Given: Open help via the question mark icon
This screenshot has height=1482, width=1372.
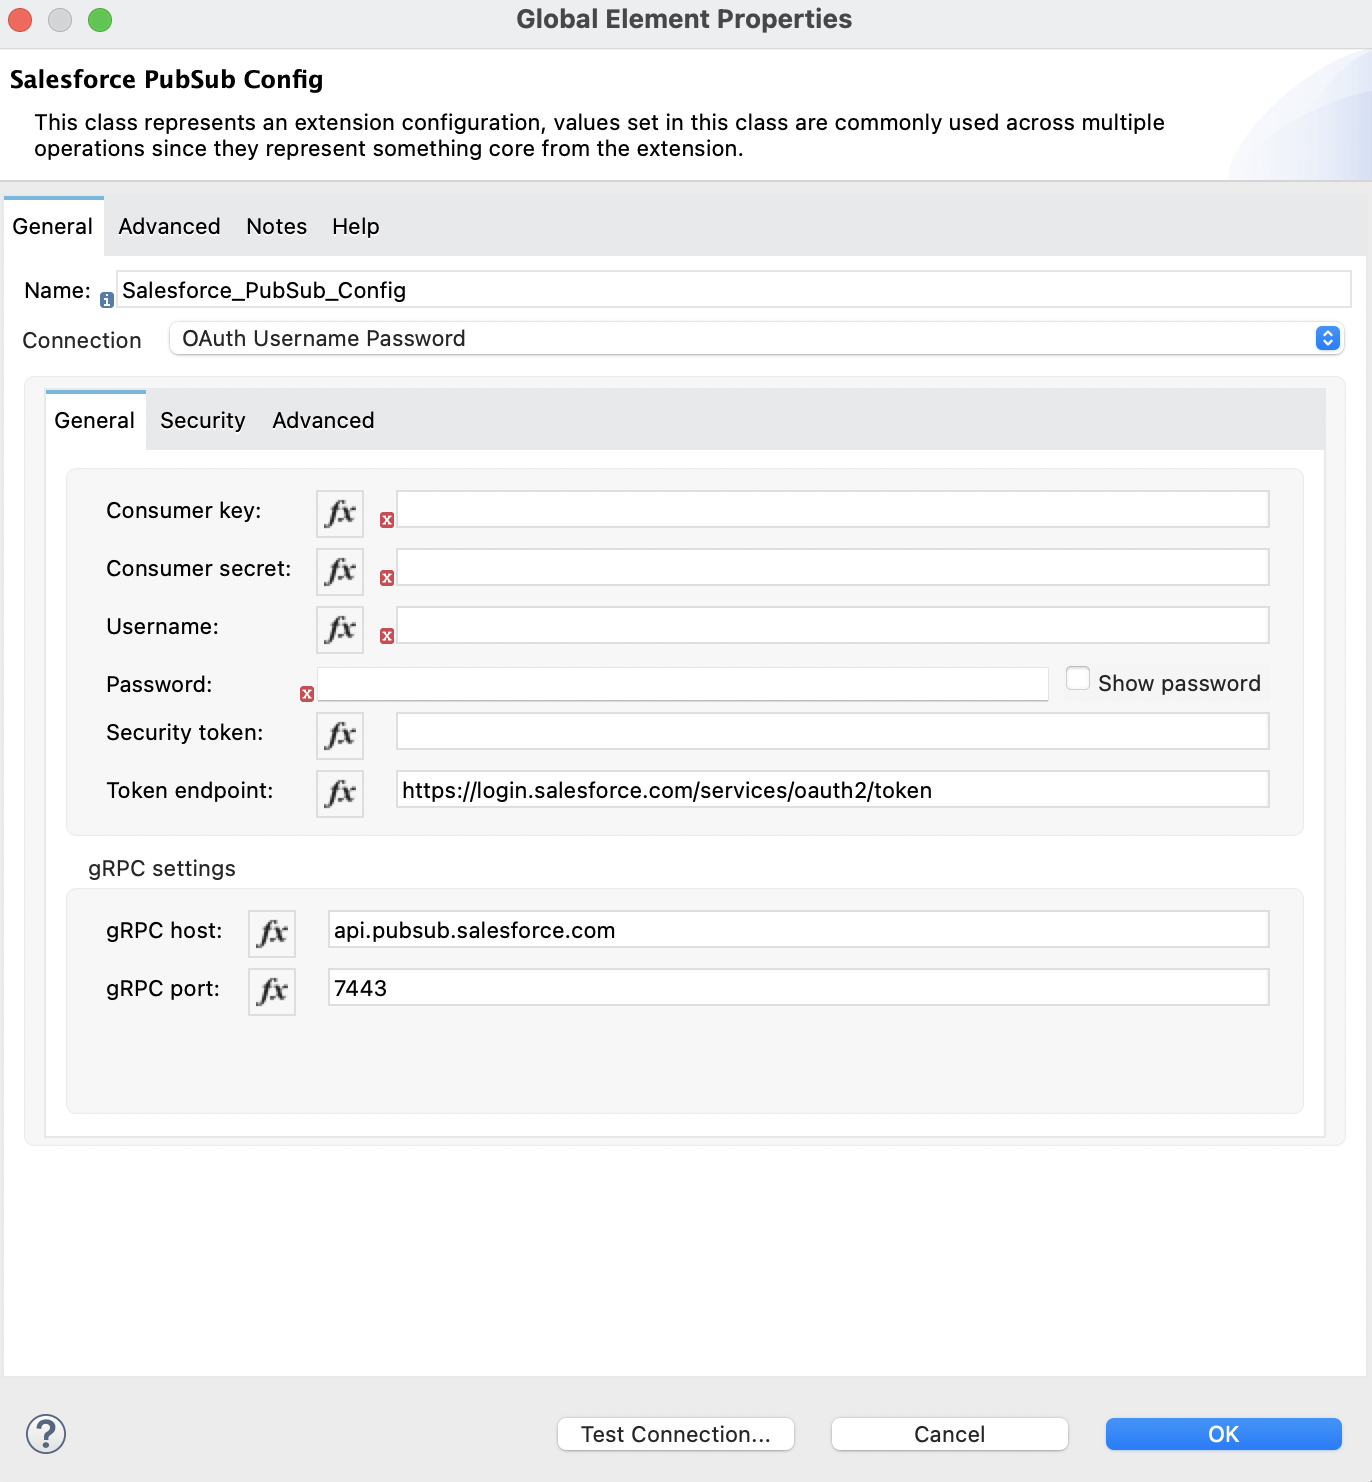Looking at the screenshot, I should click(47, 1433).
